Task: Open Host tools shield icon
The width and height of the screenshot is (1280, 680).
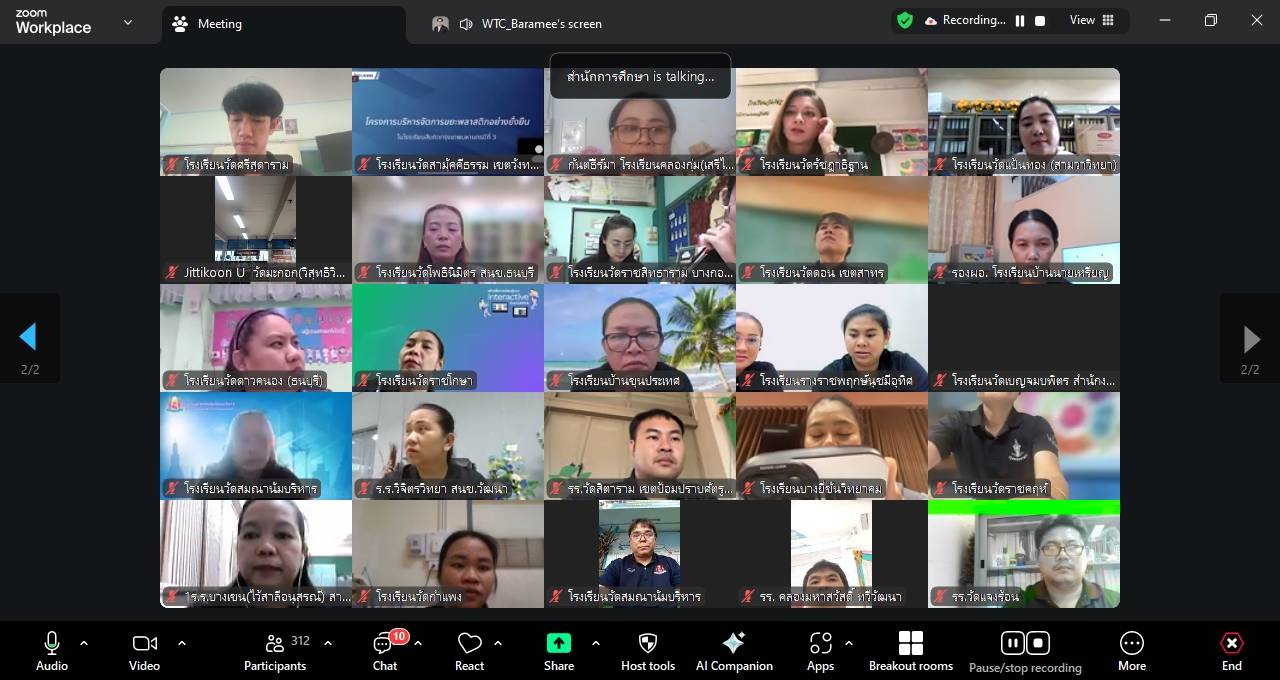Action: [648, 651]
